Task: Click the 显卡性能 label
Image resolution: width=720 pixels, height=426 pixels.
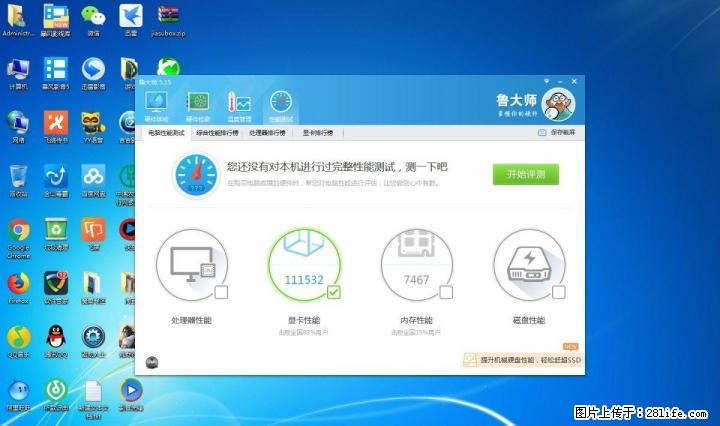Action: click(x=304, y=320)
